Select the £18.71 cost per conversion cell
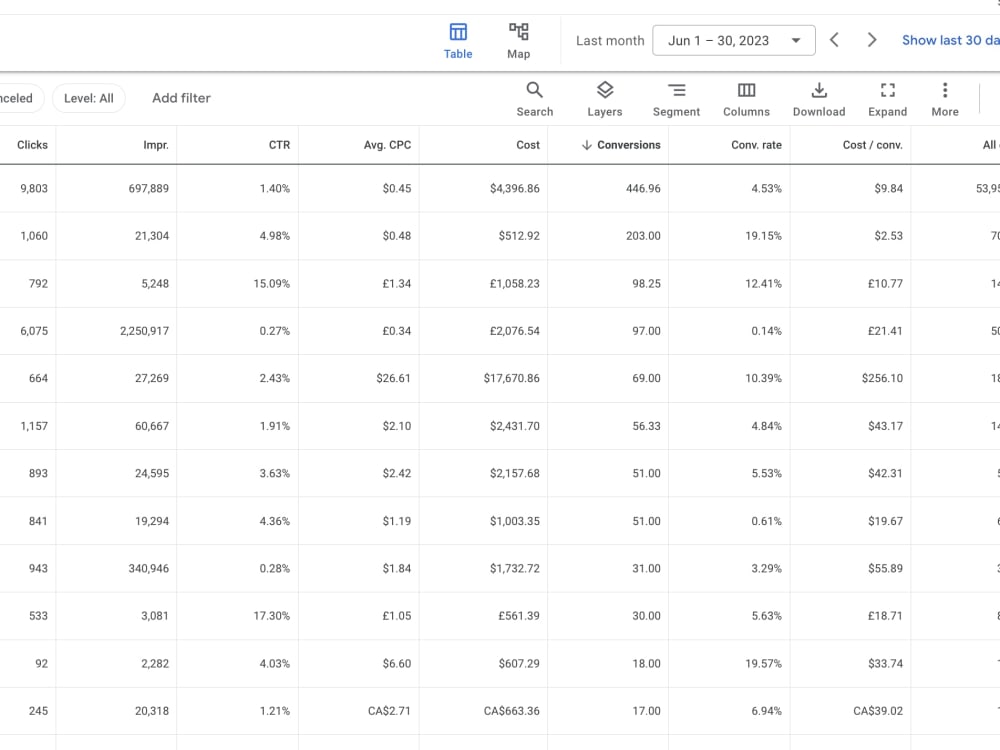Screen dimensions: 1000x750 [885, 616]
